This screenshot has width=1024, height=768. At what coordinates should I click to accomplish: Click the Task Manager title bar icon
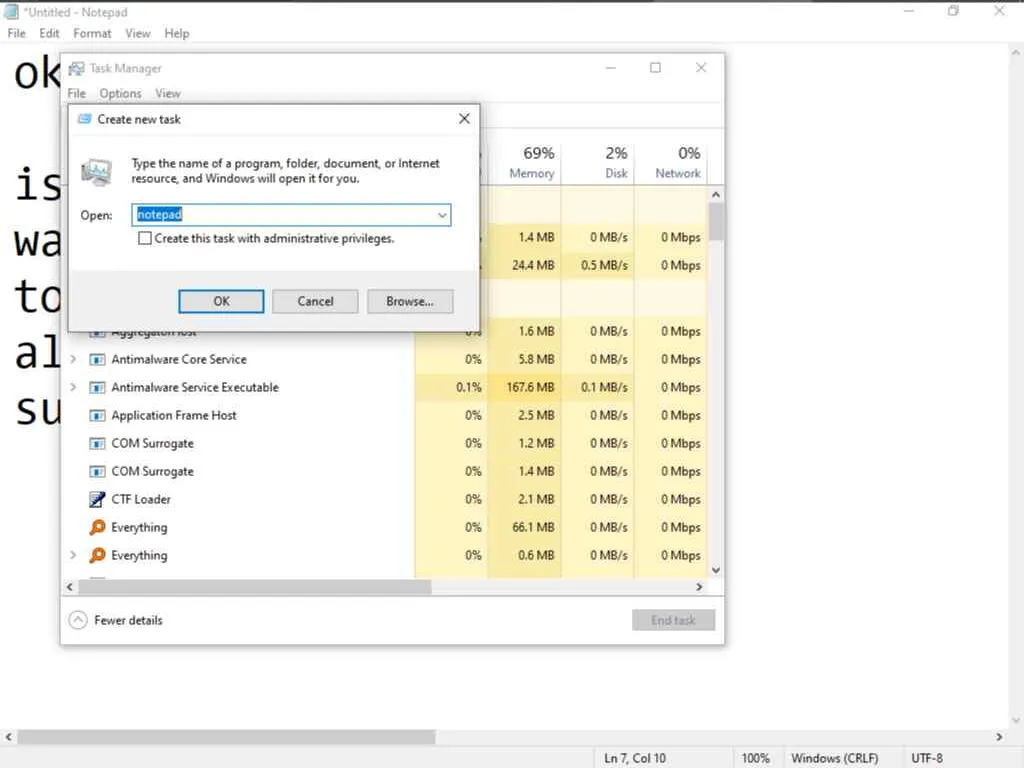[x=76, y=69]
